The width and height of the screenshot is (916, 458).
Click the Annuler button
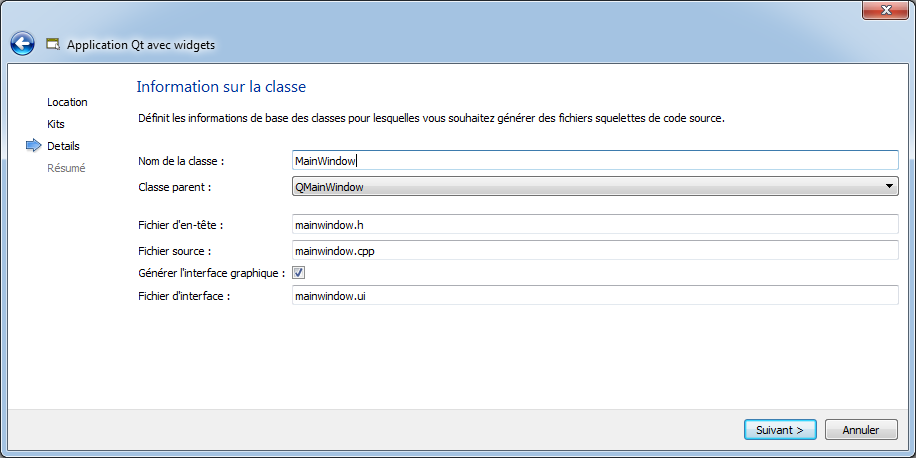[x=861, y=430]
